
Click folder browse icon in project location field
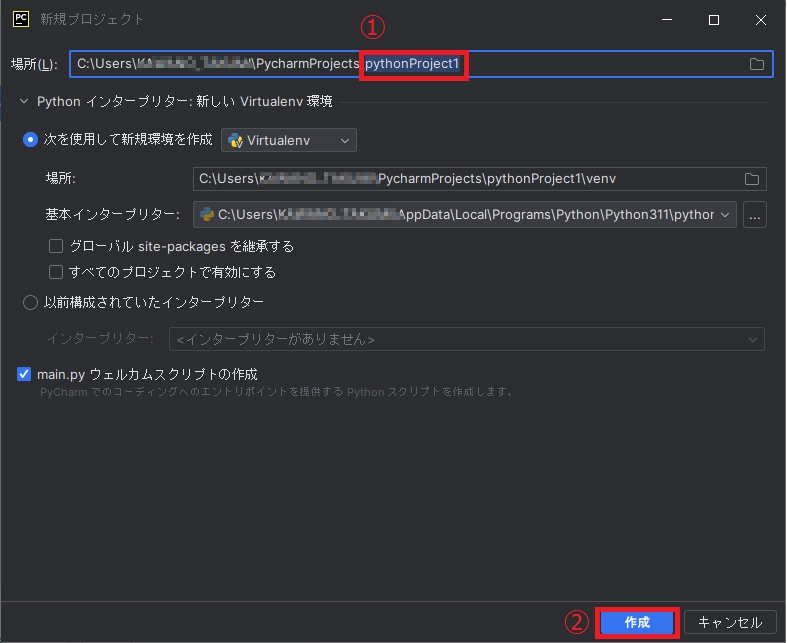pos(757,65)
